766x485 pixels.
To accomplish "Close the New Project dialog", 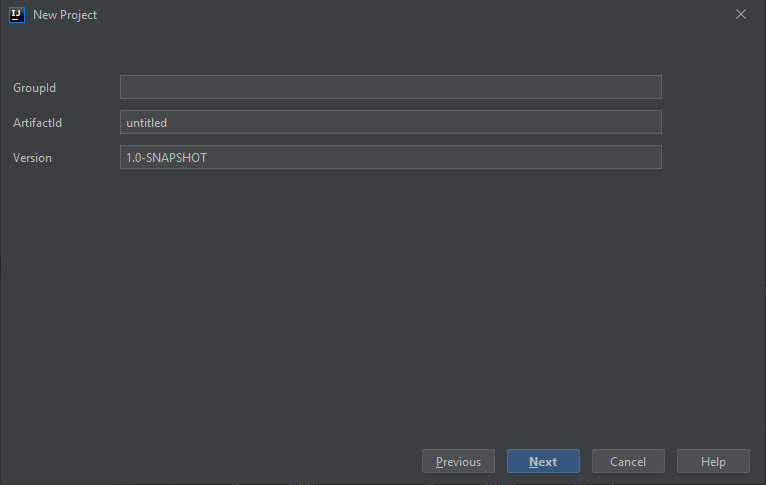I will [x=741, y=15].
